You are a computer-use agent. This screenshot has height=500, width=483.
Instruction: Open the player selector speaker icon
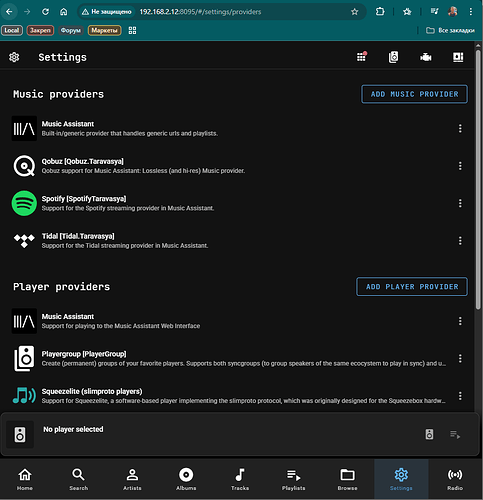pyautogui.click(x=429, y=434)
